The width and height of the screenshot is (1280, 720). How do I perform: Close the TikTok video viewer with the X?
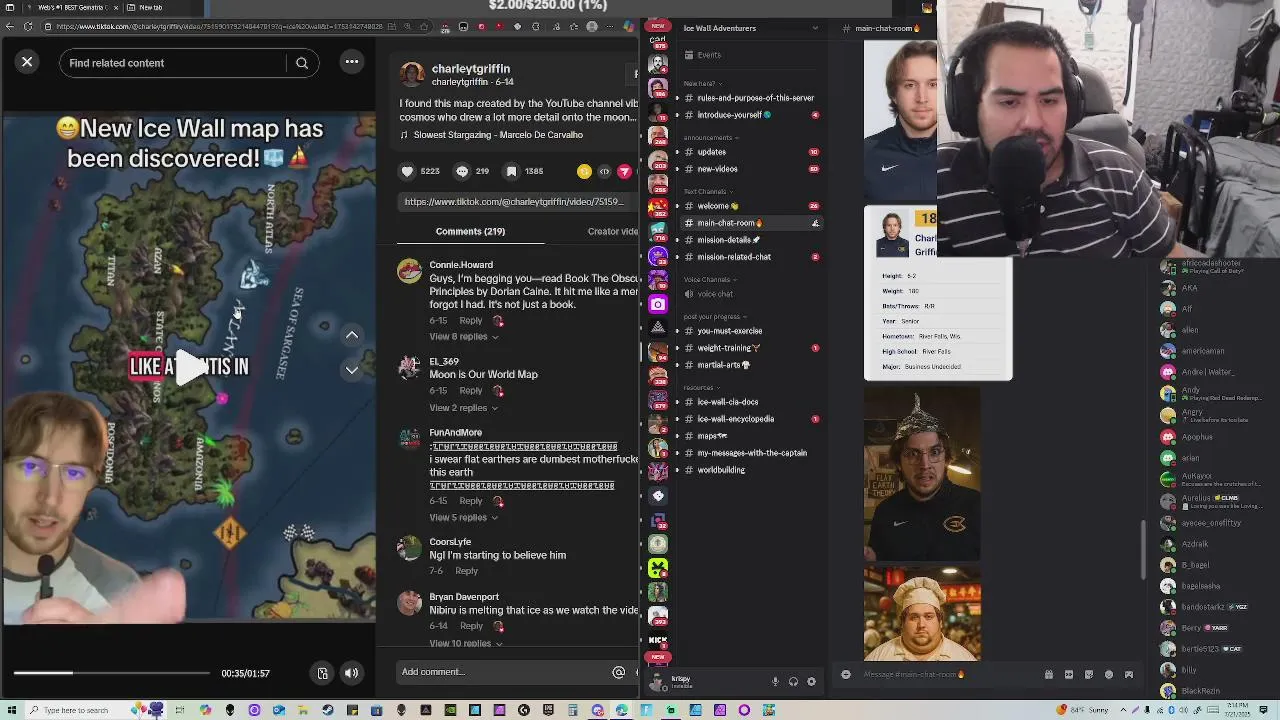coord(27,62)
